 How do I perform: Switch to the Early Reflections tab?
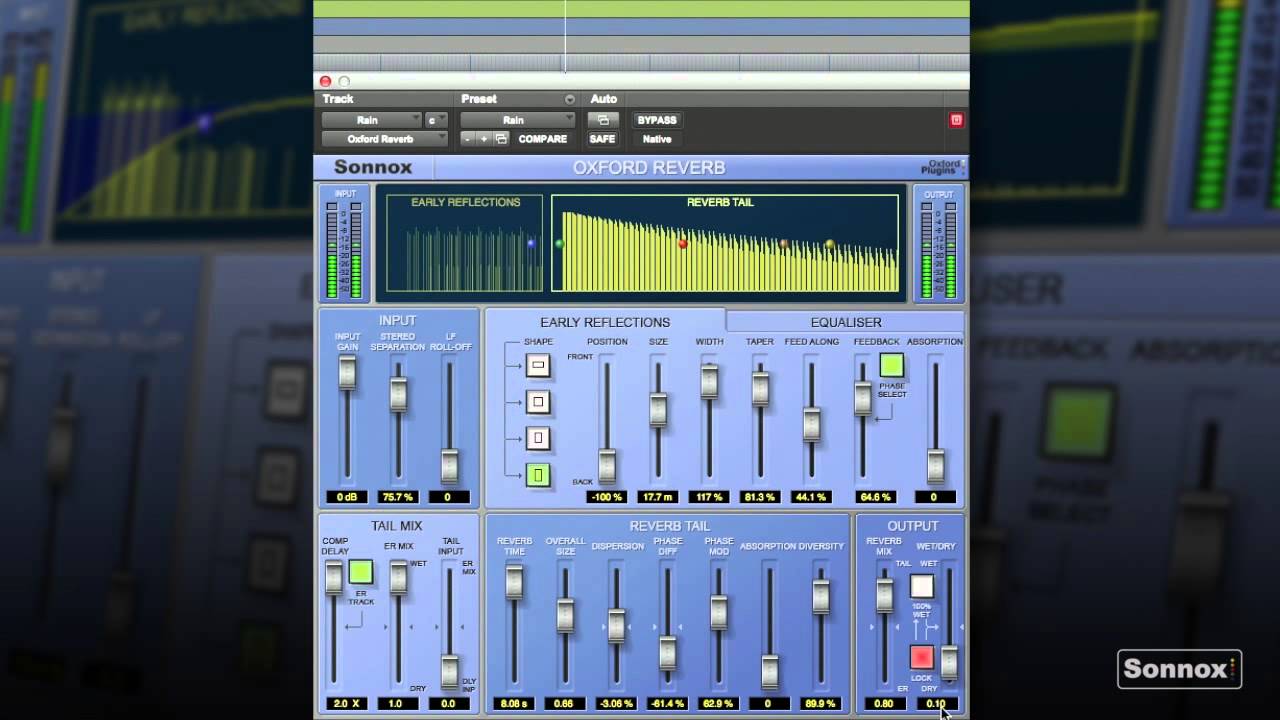tap(605, 322)
